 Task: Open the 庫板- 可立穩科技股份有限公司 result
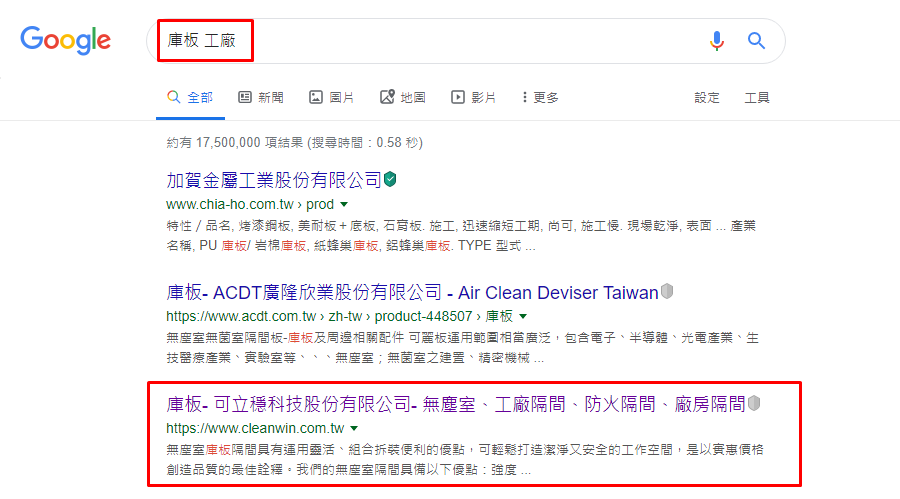coord(456,404)
